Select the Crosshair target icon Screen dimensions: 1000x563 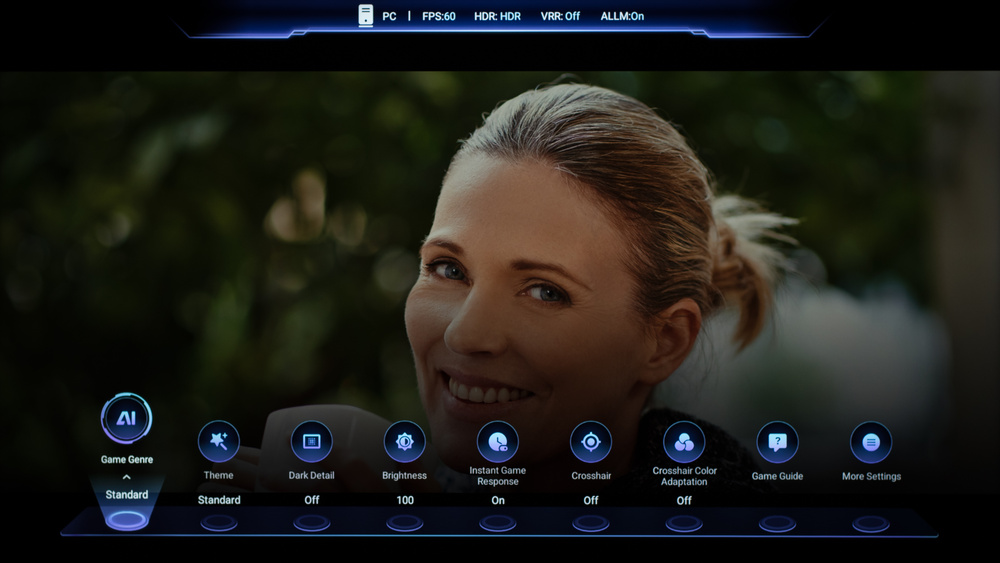pyautogui.click(x=591, y=441)
